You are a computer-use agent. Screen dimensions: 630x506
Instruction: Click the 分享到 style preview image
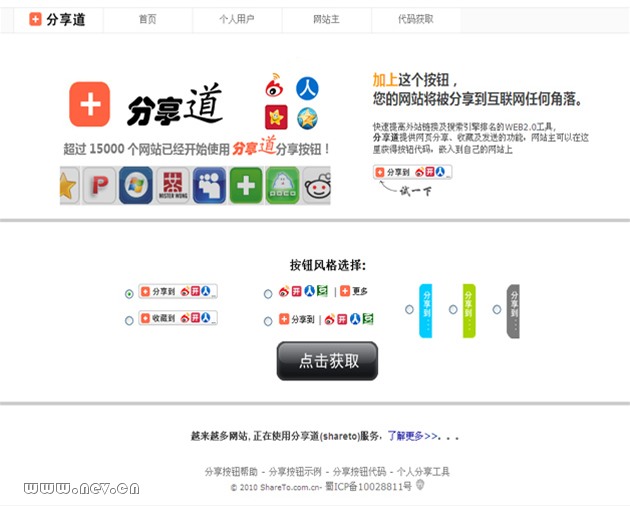click(178, 291)
